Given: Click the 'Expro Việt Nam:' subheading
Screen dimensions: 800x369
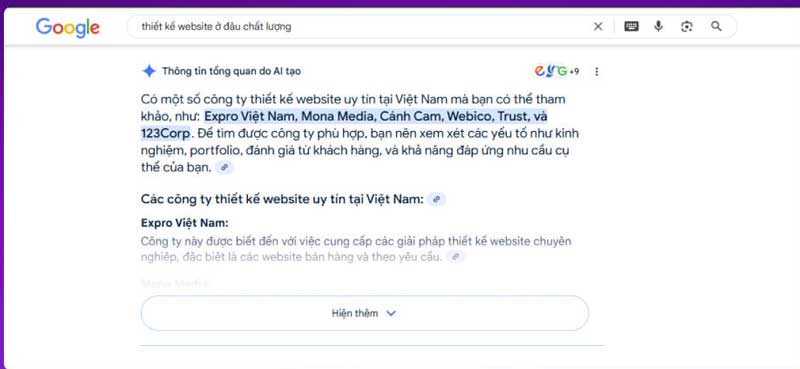Looking at the screenshot, I should pyautogui.click(x=185, y=224).
